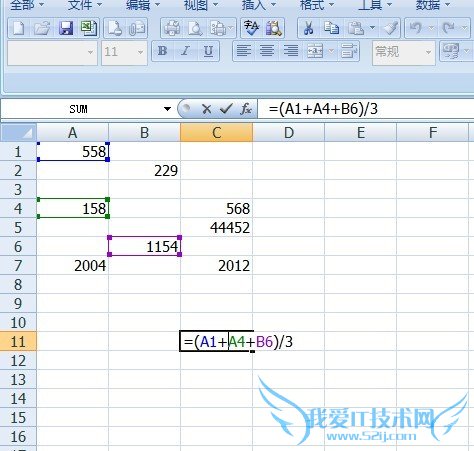Click cell containing 568
The height and width of the screenshot is (451, 474).
pos(216,209)
